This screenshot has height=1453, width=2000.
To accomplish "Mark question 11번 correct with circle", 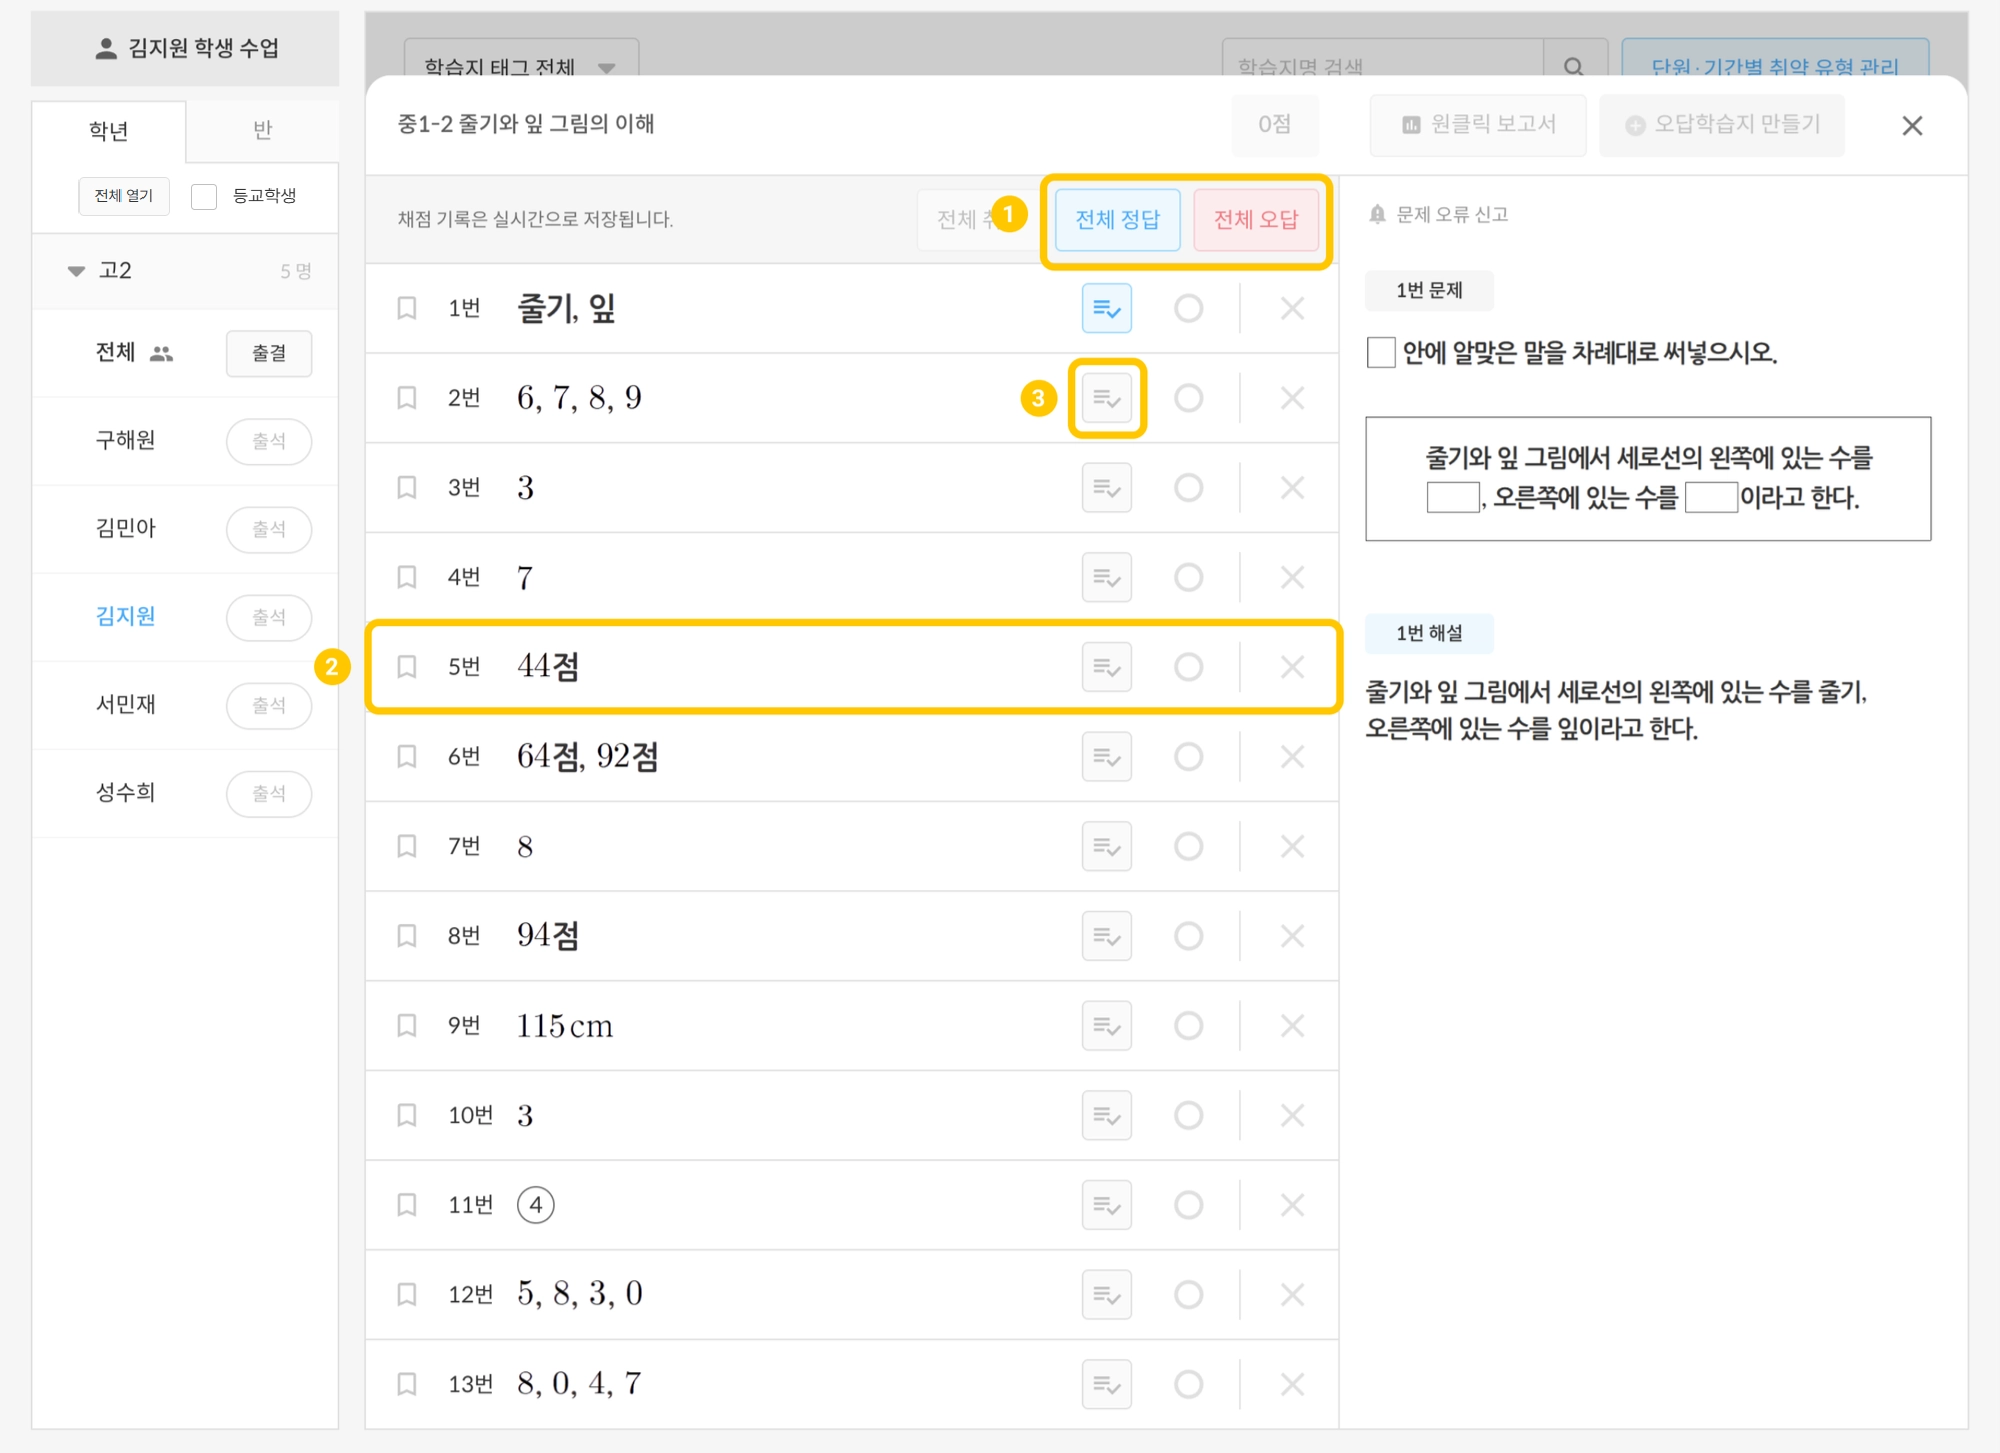I will [1188, 1205].
